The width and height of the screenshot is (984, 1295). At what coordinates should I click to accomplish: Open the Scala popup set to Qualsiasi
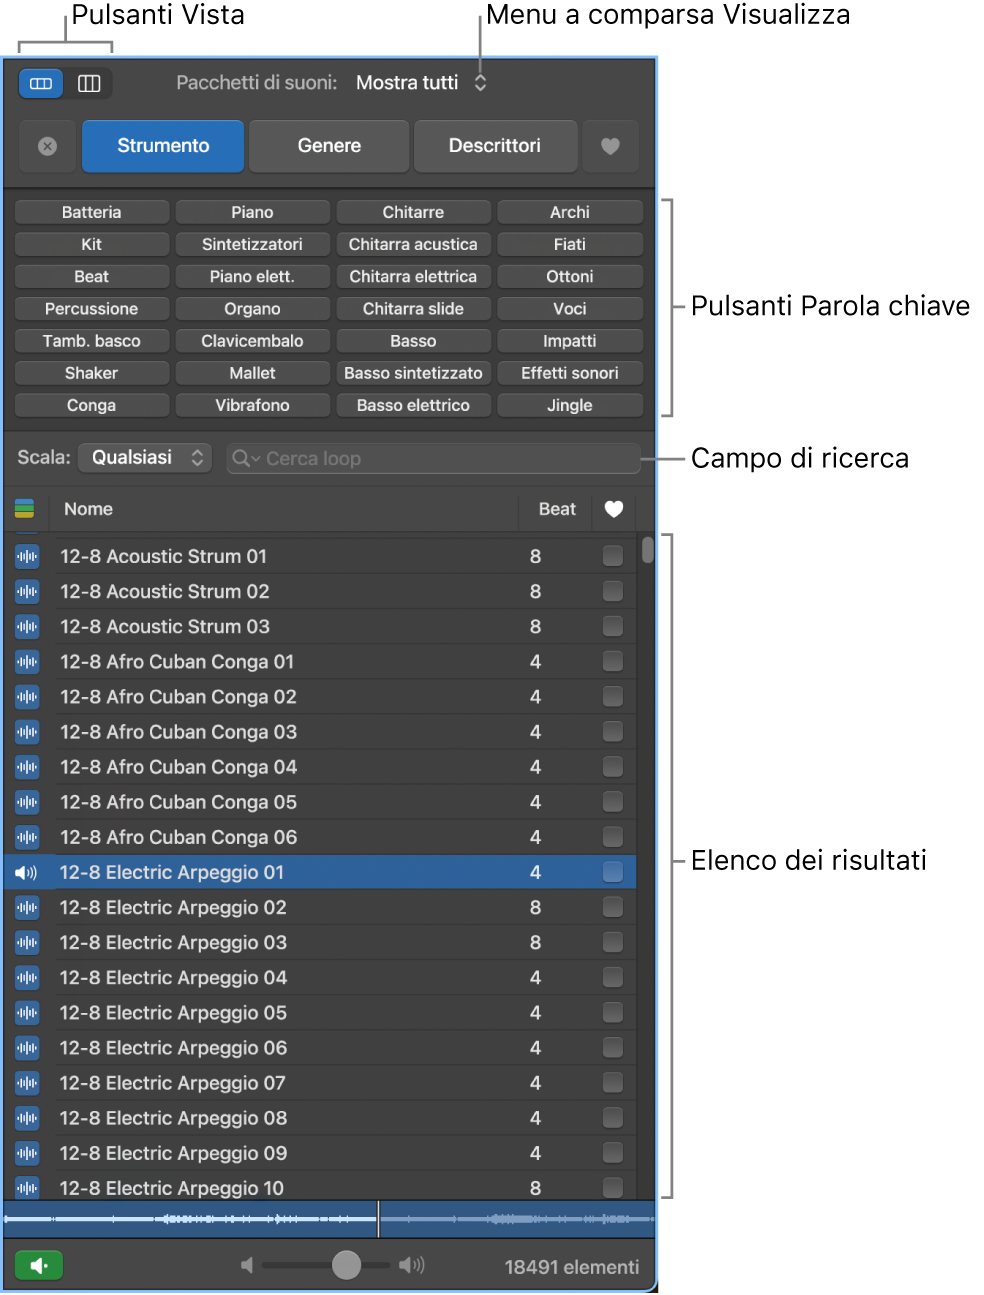pos(145,458)
